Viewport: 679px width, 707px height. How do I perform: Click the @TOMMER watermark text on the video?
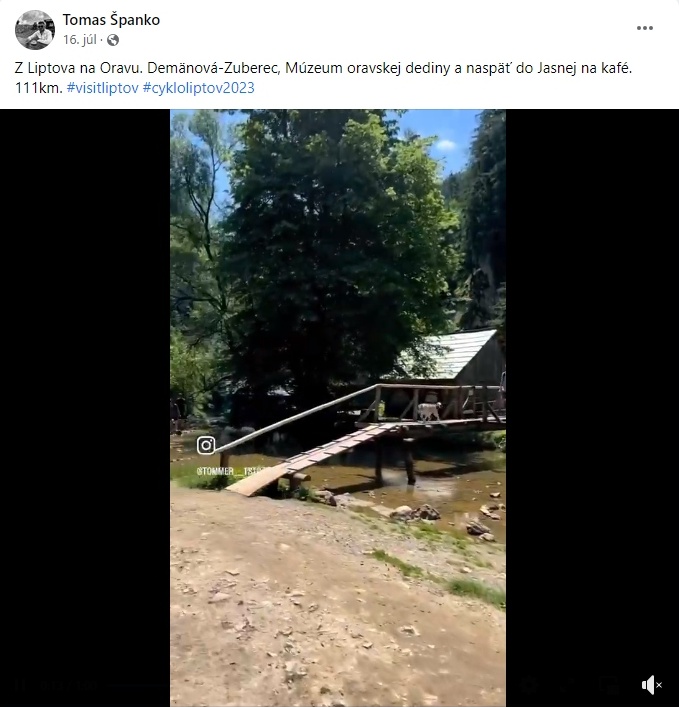click(230, 472)
